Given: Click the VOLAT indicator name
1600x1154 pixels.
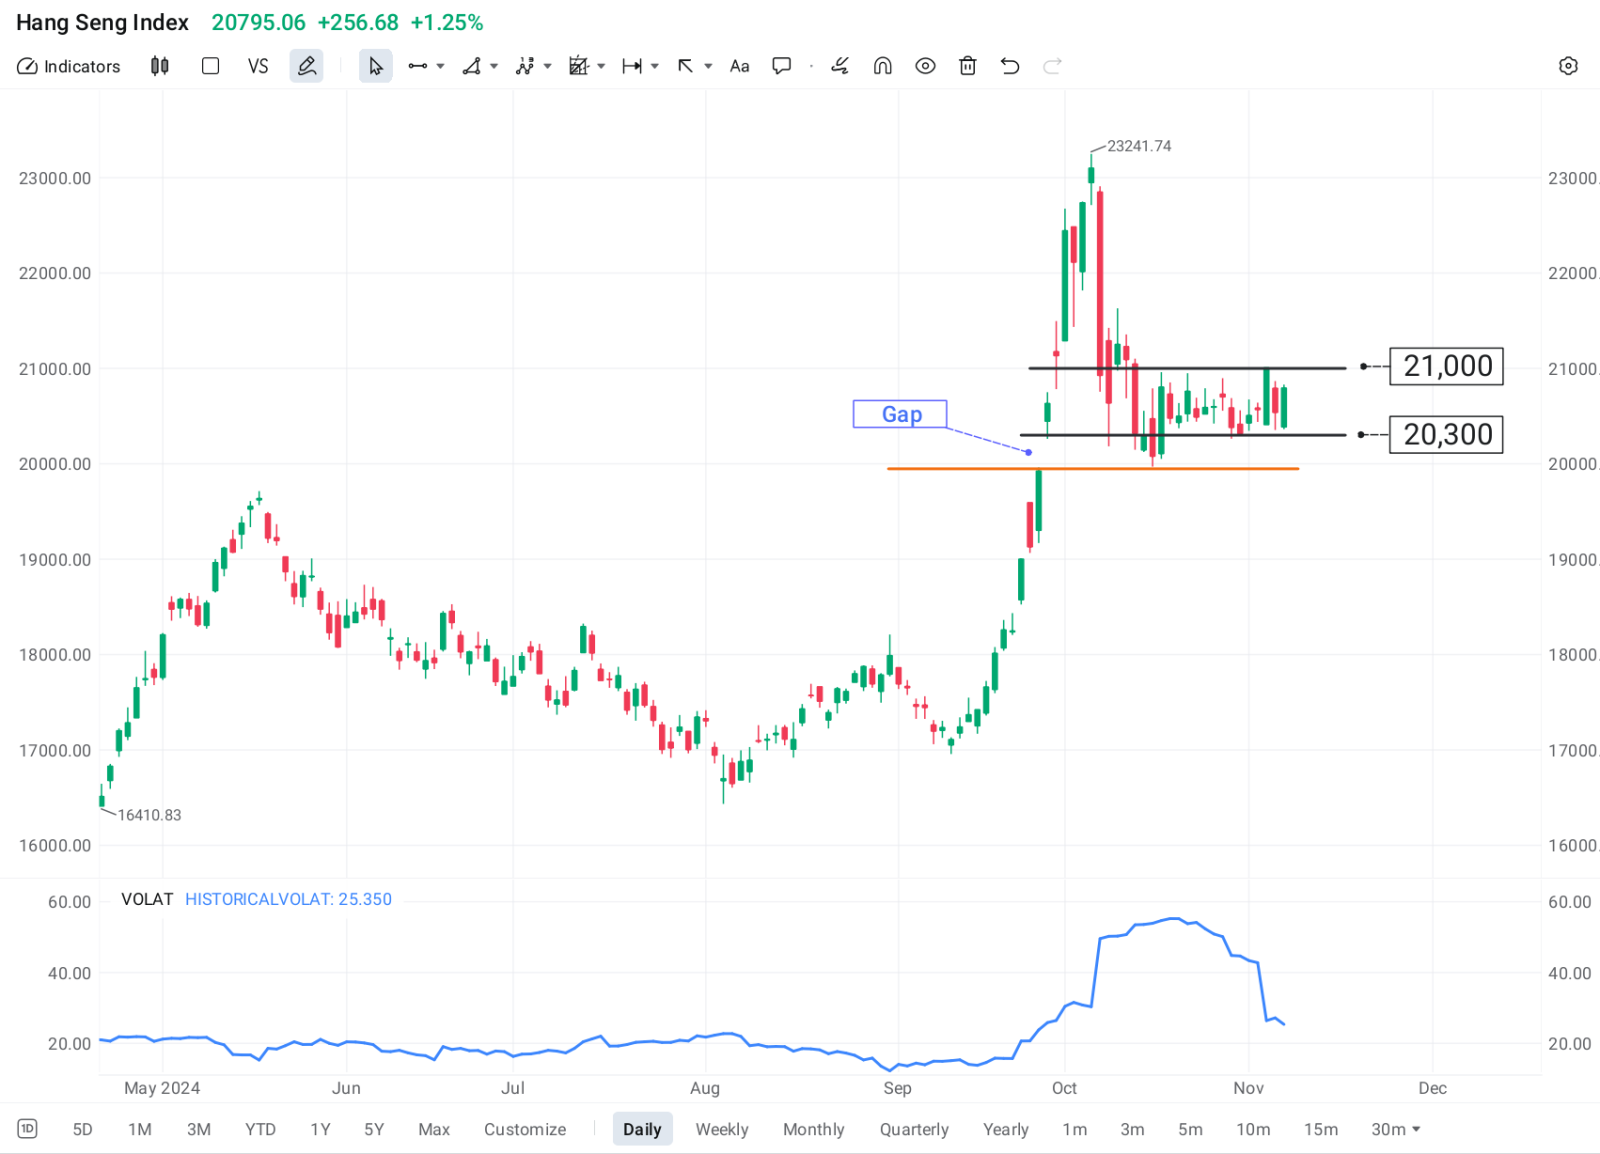Looking at the screenshot, I should click(x=147, y=899).
